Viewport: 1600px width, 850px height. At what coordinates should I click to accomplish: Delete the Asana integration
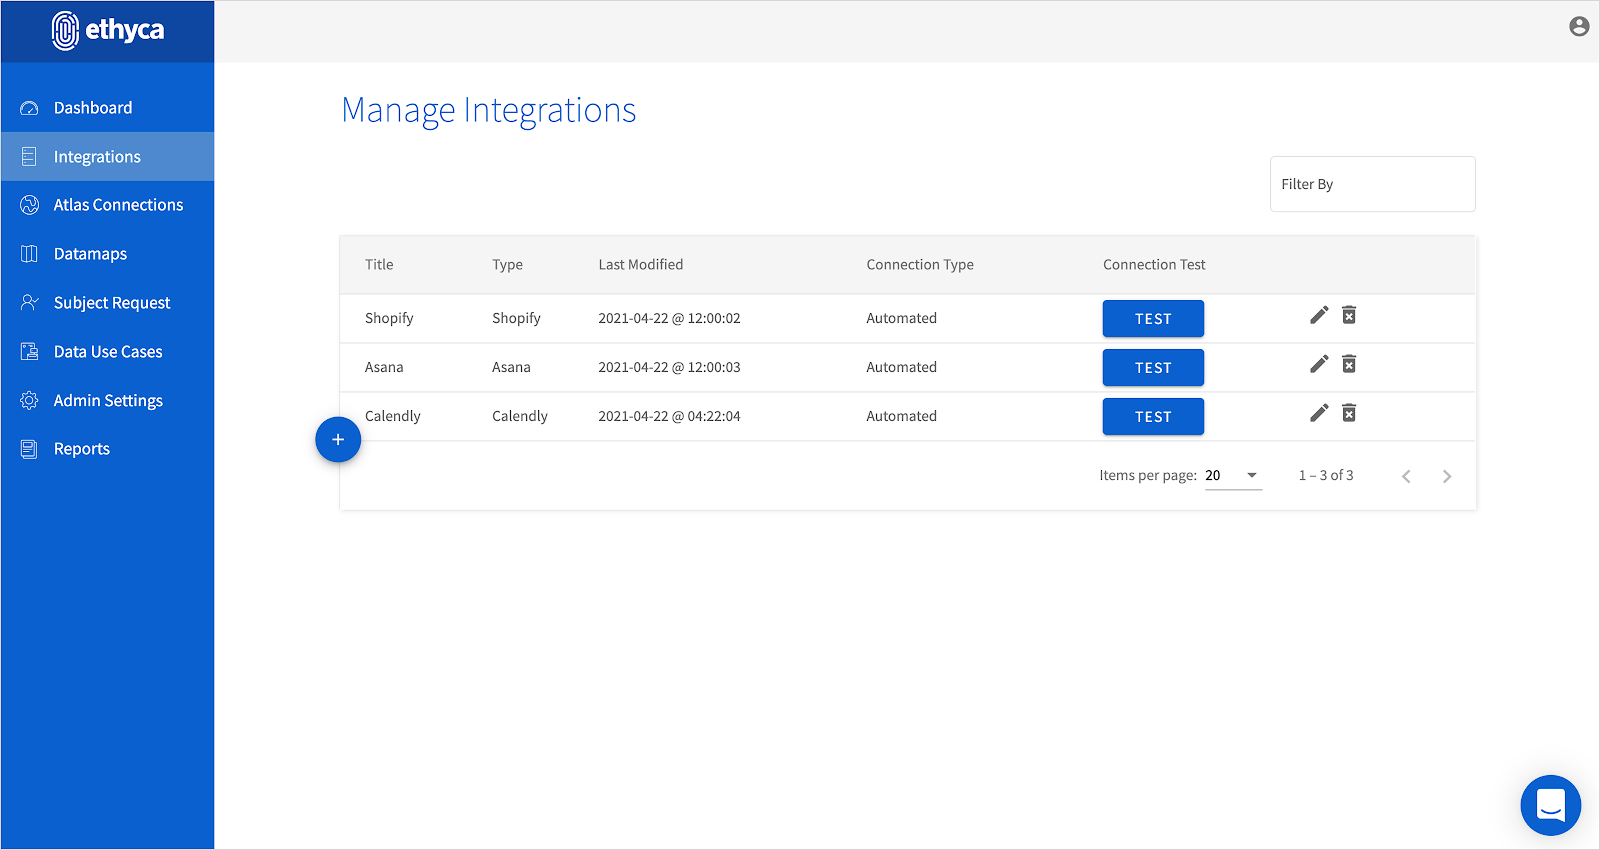(x=1349, y=364)
